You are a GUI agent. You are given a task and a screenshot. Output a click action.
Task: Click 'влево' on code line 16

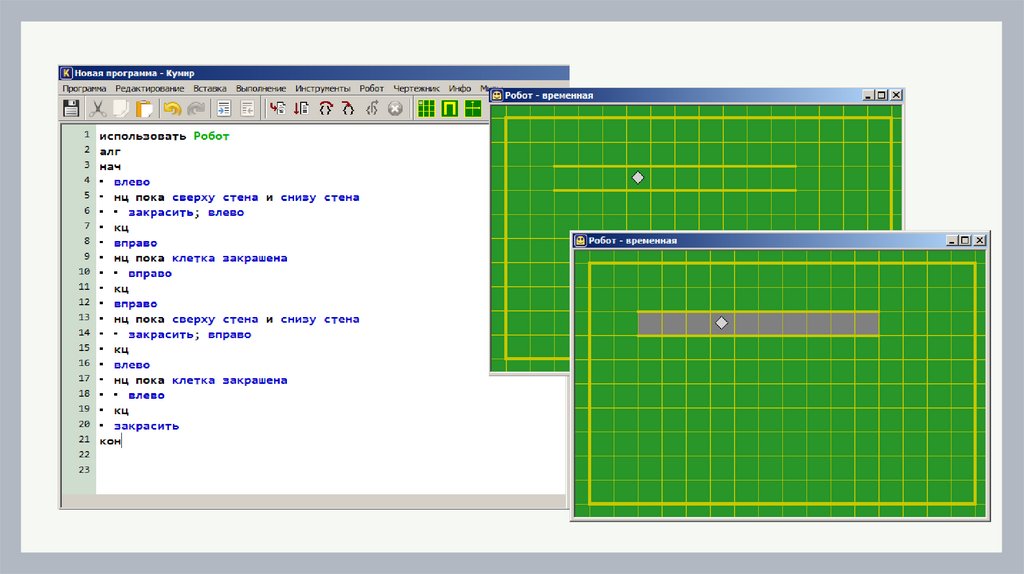tap(132, 365)
